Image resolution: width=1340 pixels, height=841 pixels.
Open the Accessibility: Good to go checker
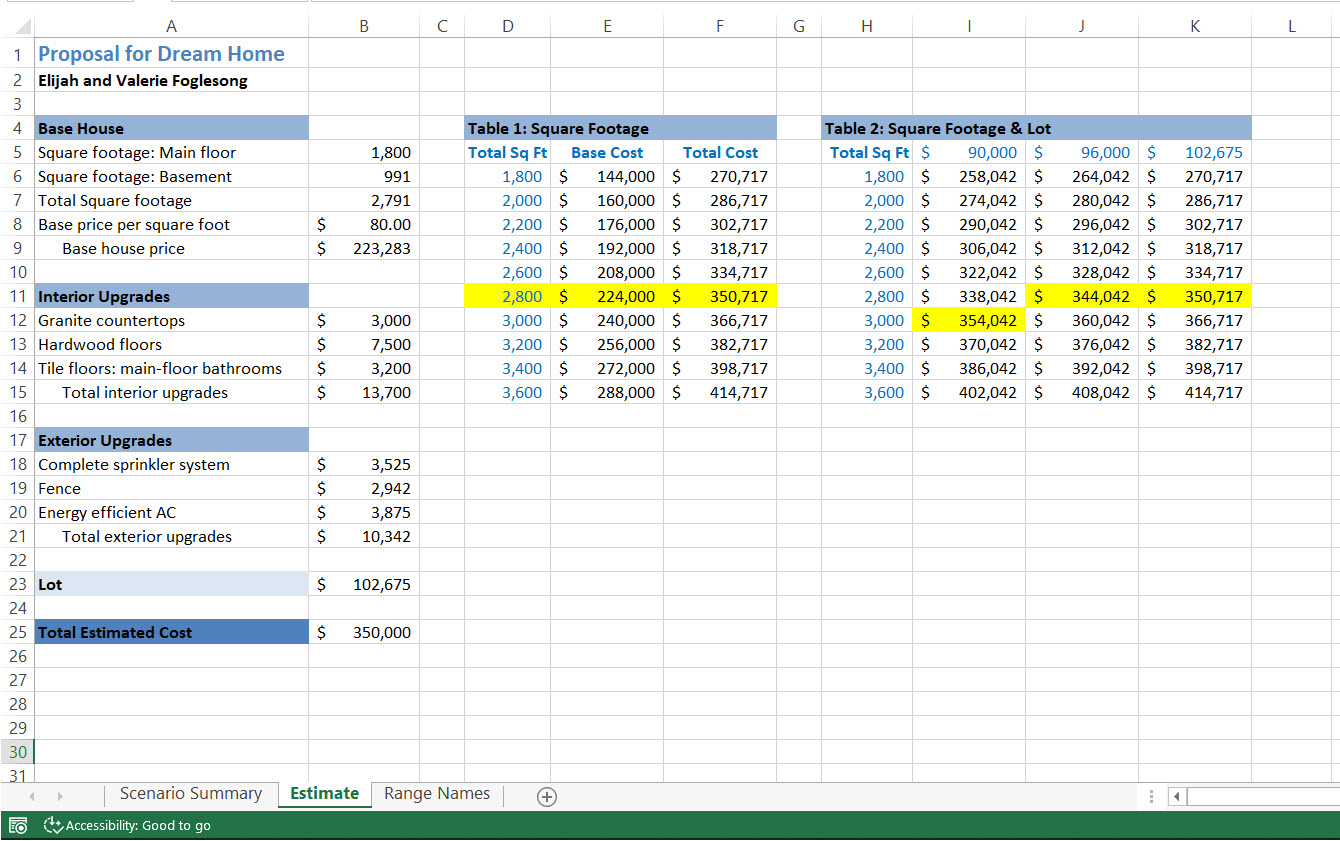click(x=128, y=826)
